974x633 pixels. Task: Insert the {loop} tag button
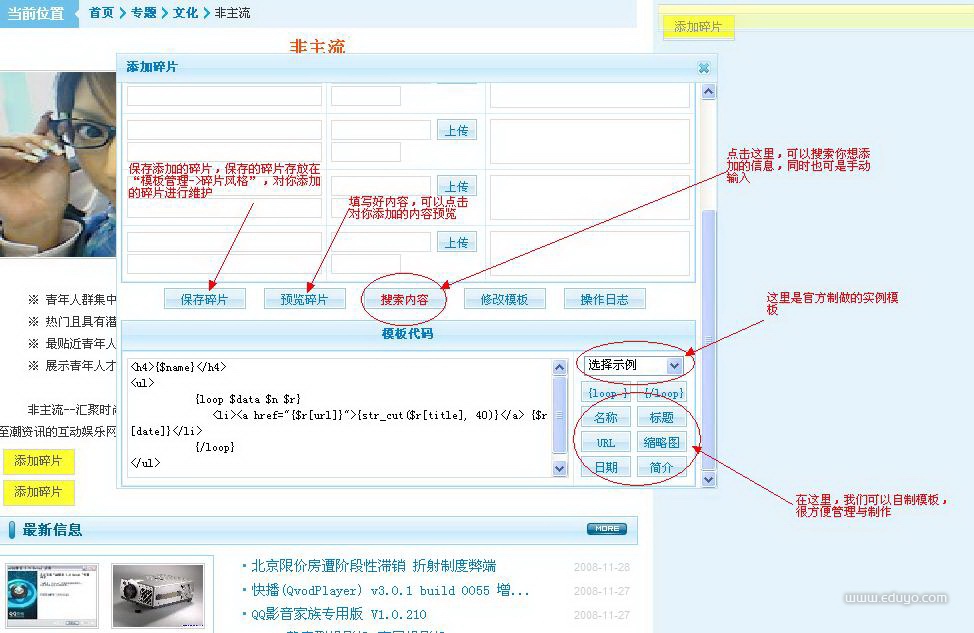(605, 393)
